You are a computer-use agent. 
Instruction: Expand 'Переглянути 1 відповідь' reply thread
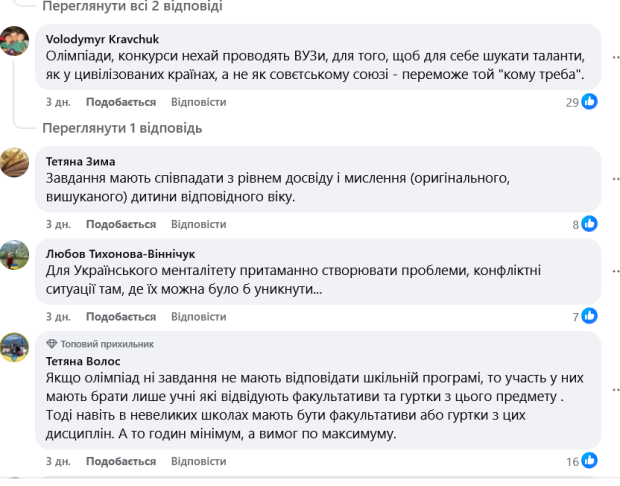click(122, 128)
